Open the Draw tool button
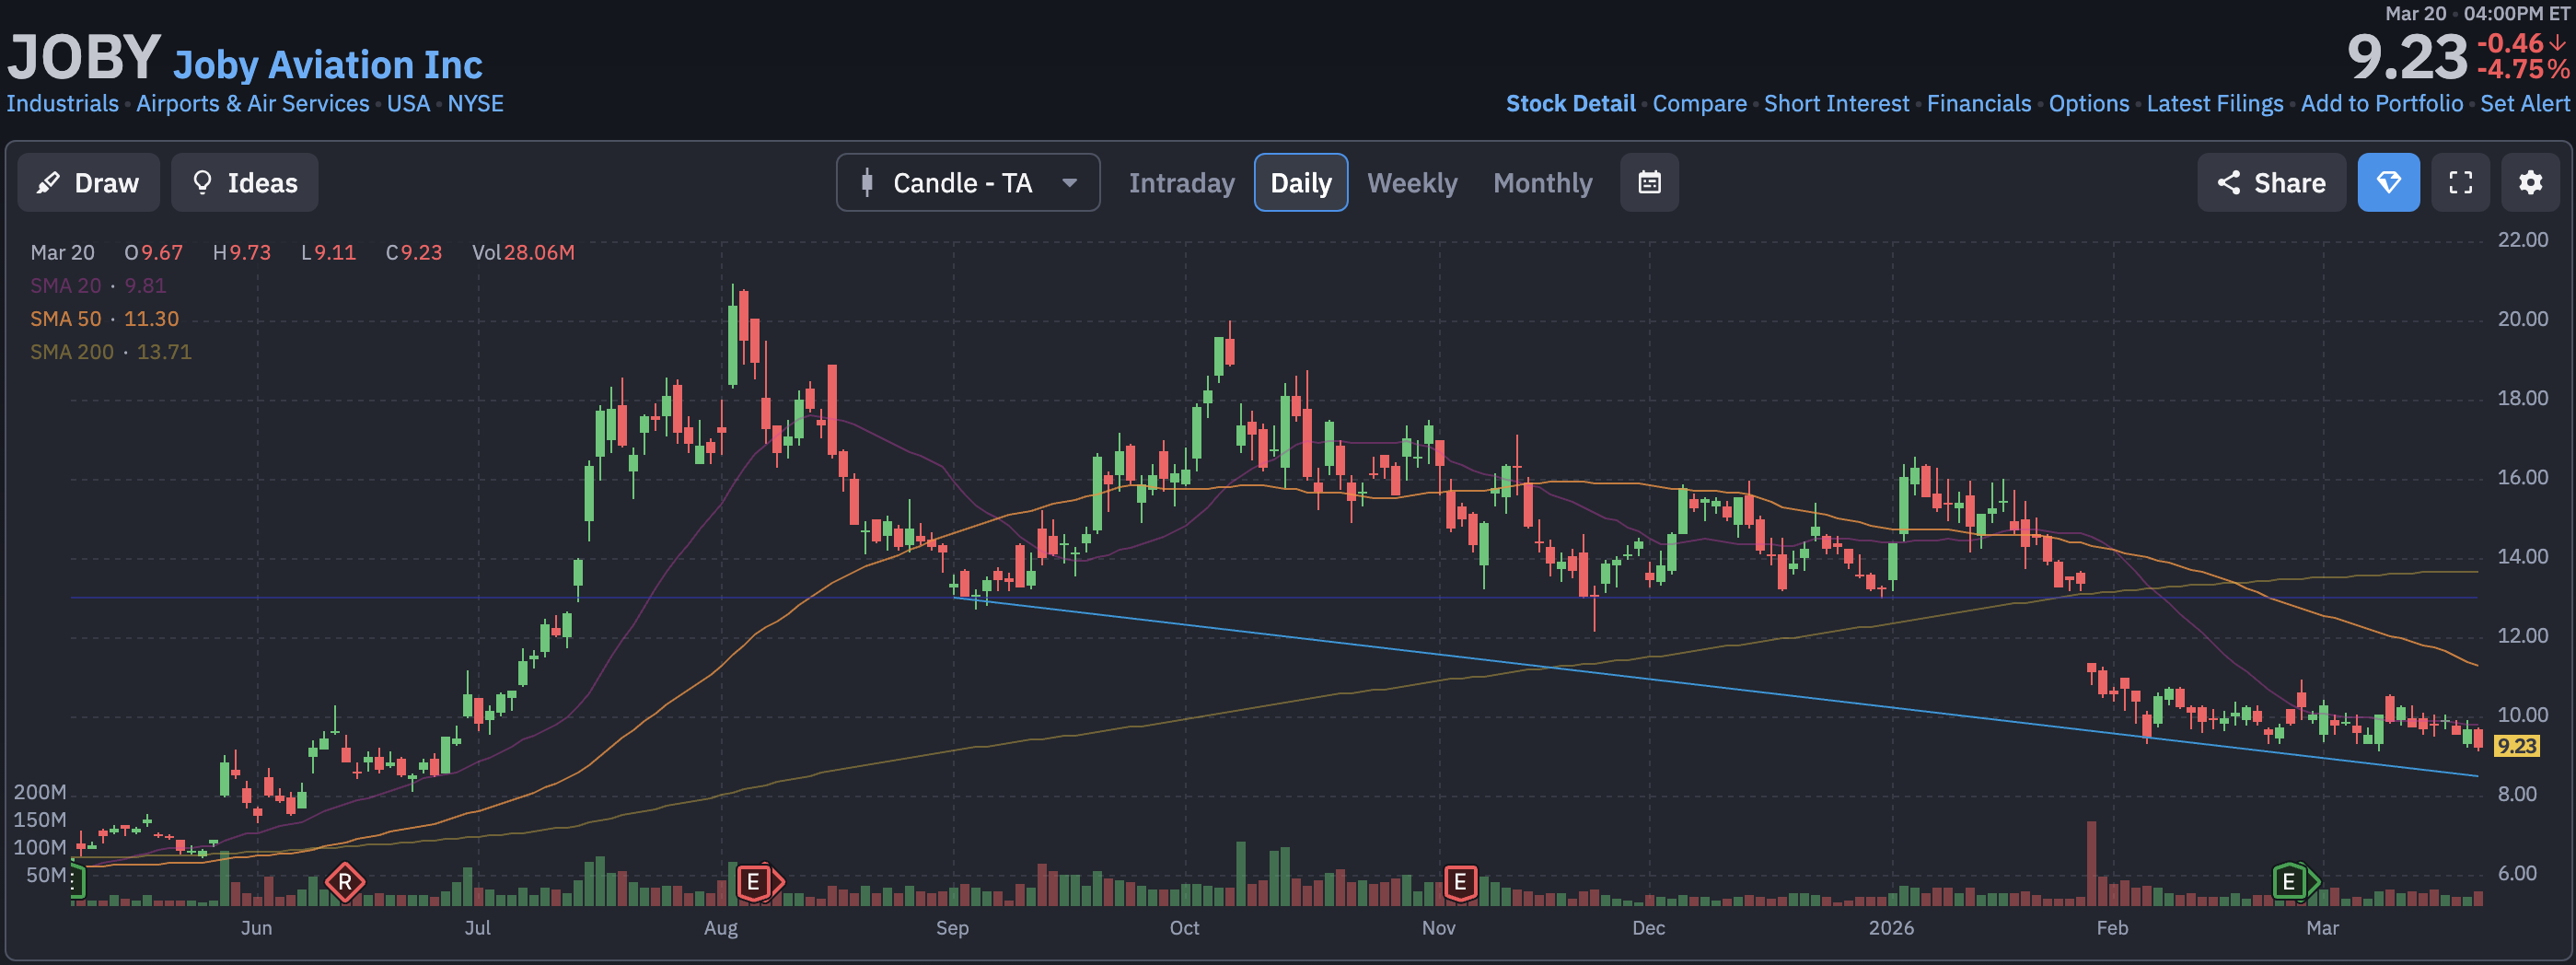Screen dimensions: 2576x965 tap(88, 182)
